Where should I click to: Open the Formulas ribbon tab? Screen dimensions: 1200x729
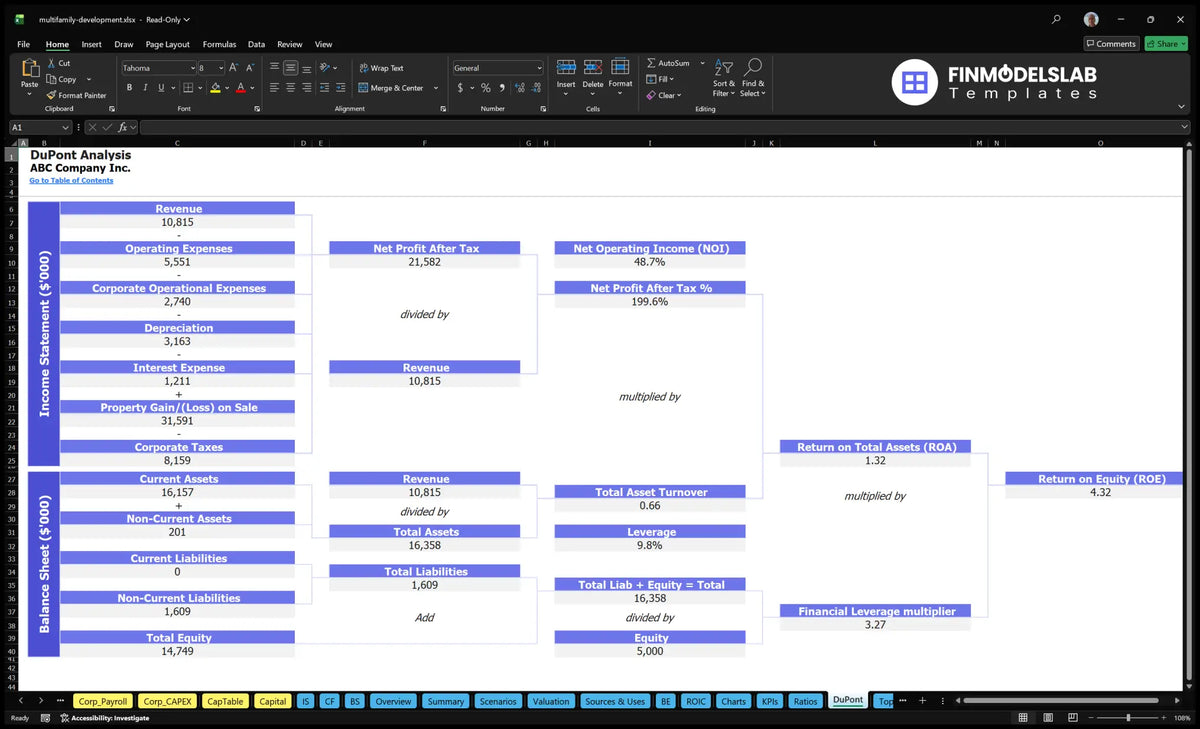coord(219,44)
